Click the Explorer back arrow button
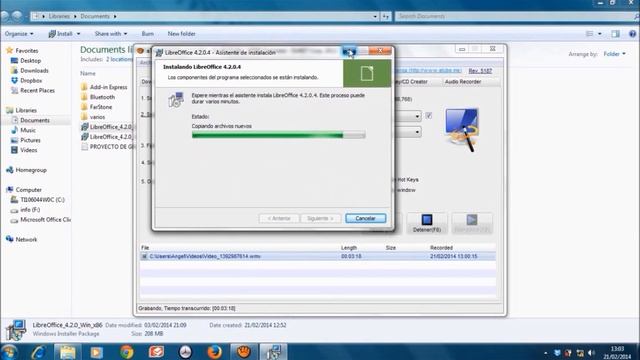The image size is (640, 360). click(5, 16)
